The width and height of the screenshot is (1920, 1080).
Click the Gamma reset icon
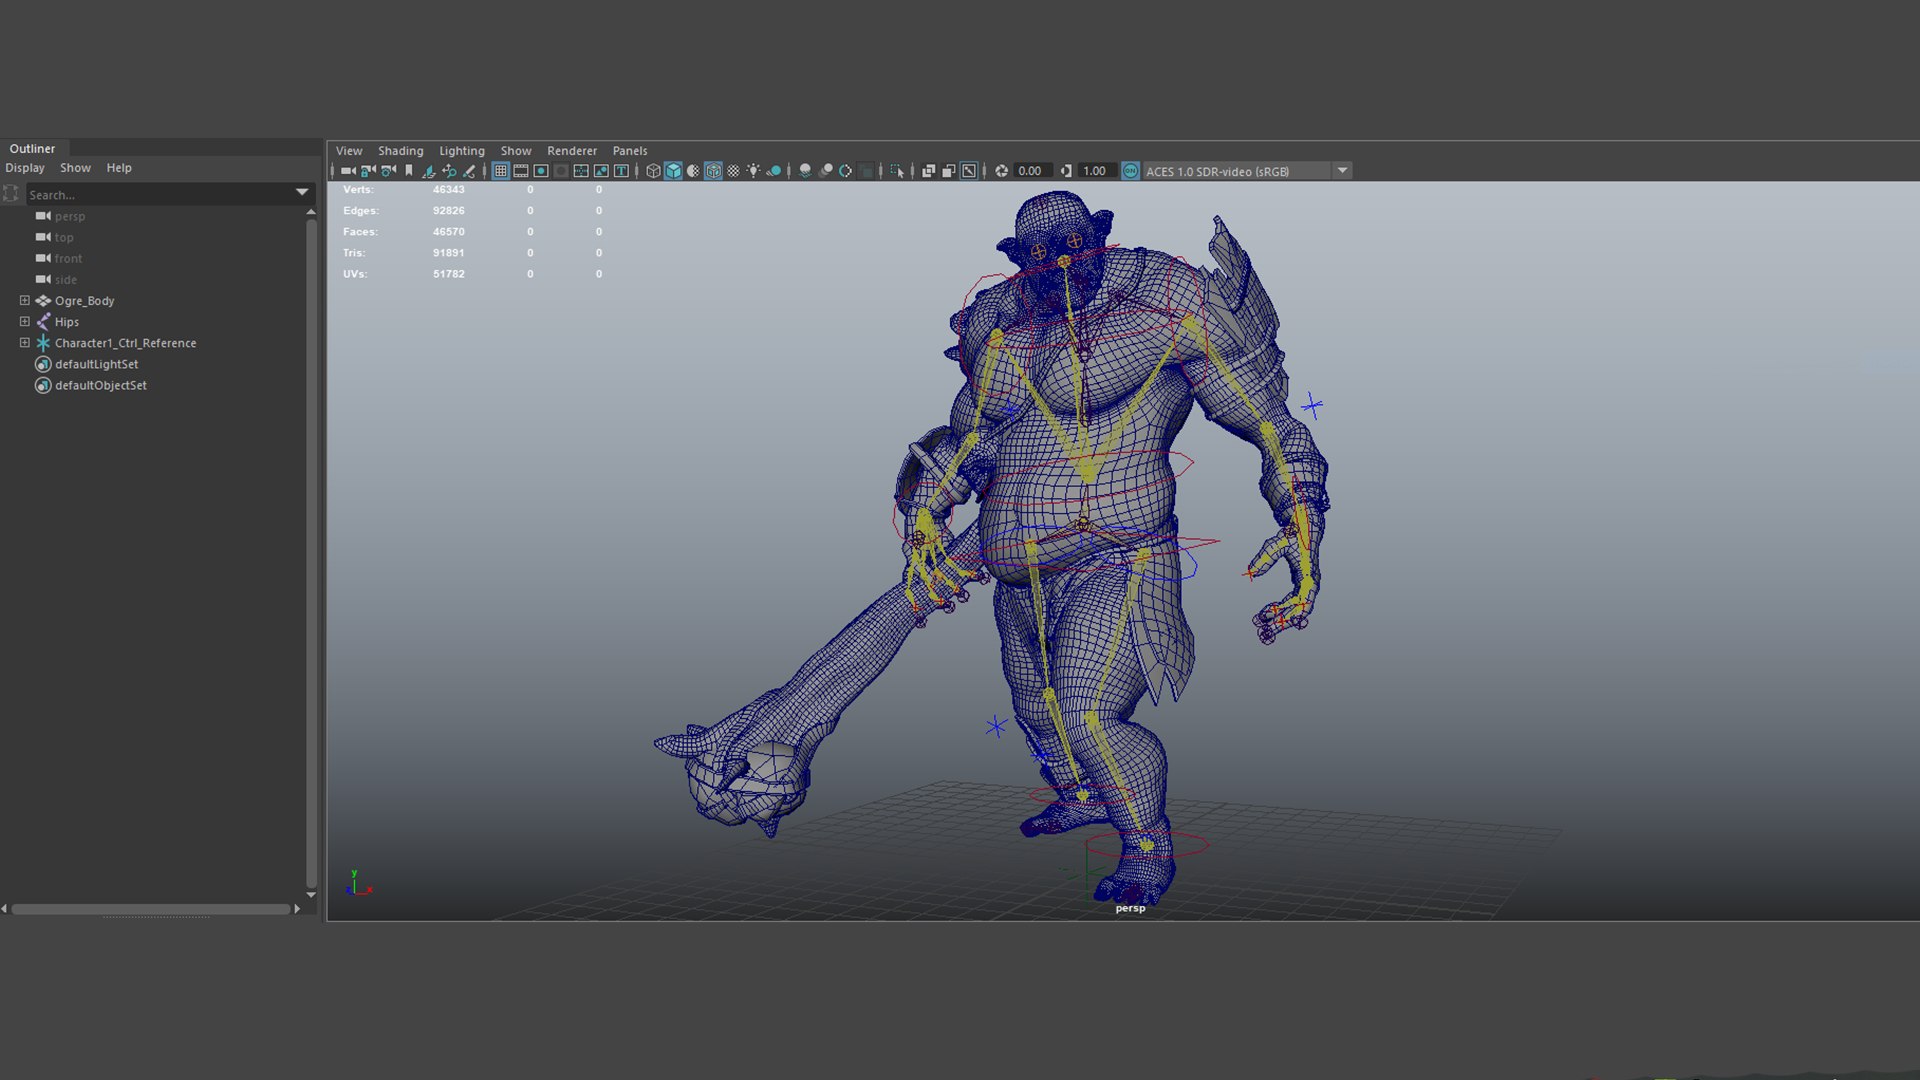click(x=1066, y=171)
